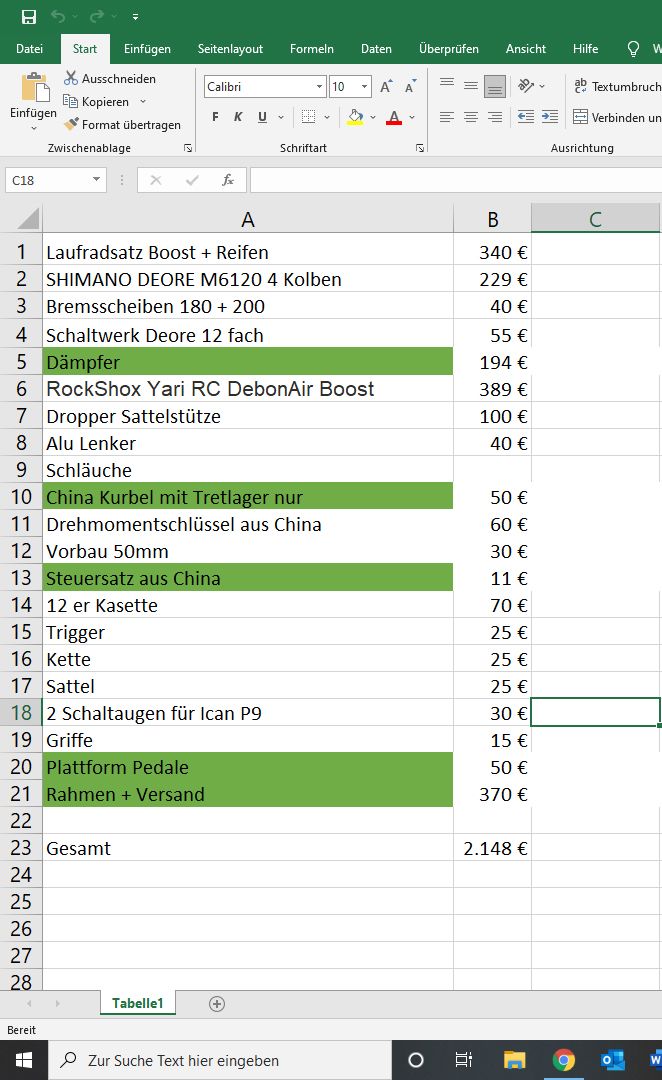
Task: Open the Name Box dropdown arrow
Action: click(x=96, y=180)
